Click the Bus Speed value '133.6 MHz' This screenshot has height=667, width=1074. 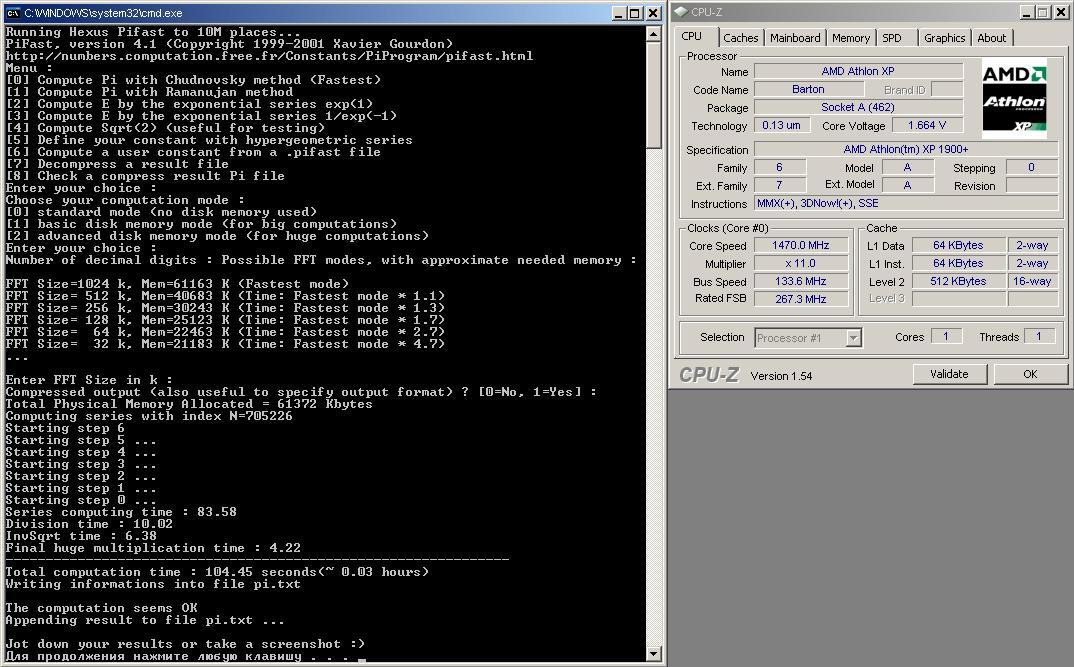point(801,281)
